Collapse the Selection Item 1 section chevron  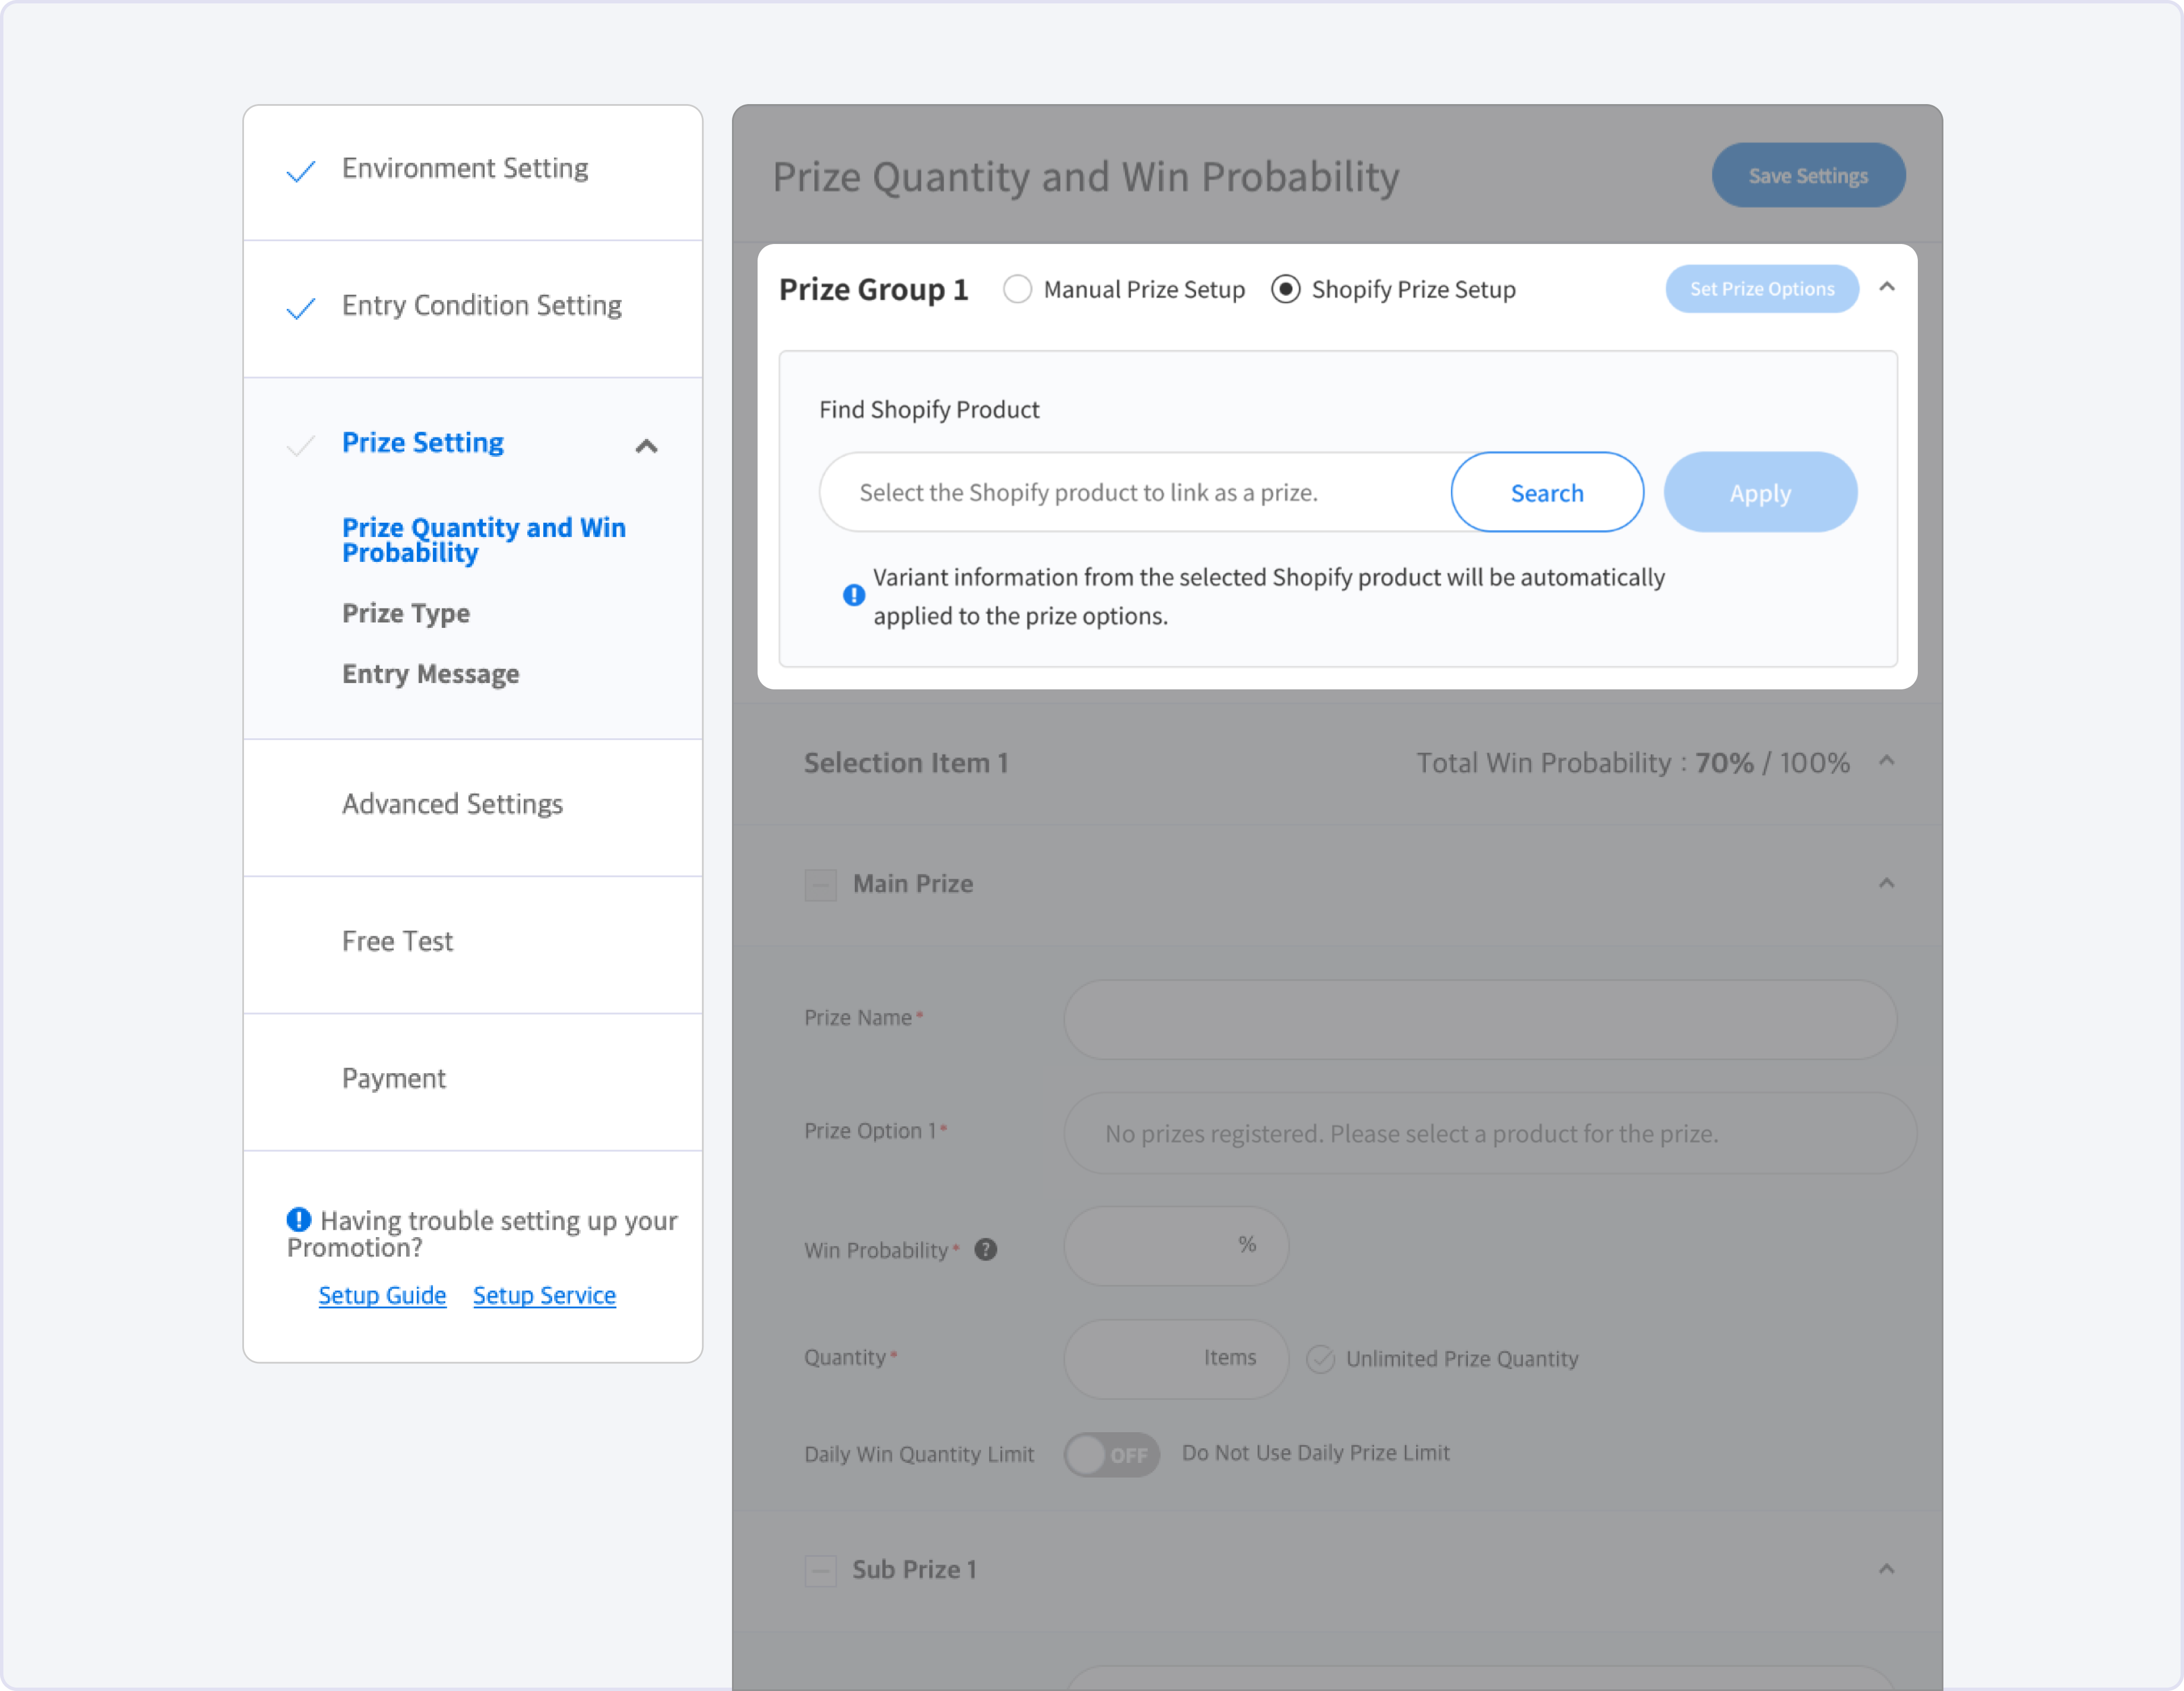click(x=1886, y=761)
